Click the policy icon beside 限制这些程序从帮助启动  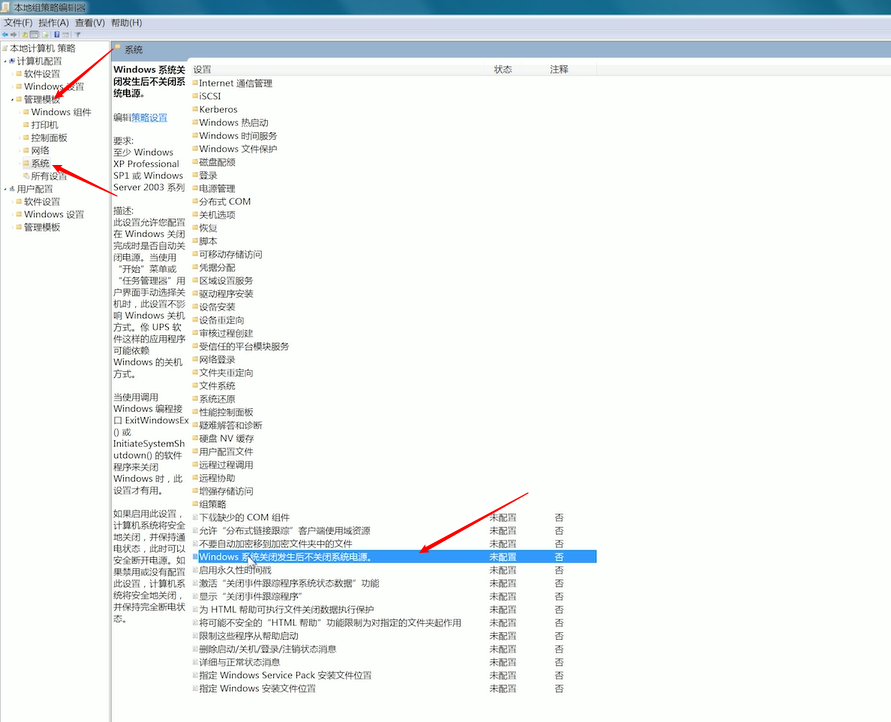point(195,636)
